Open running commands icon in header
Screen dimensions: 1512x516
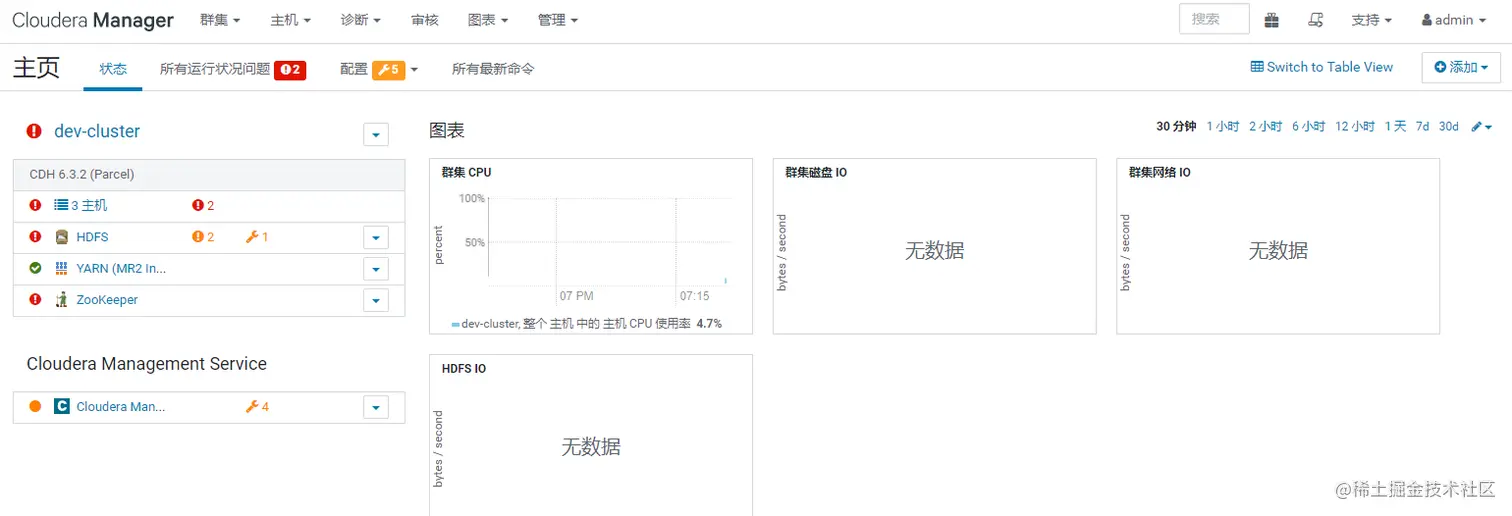click(x=1317, y=20)
